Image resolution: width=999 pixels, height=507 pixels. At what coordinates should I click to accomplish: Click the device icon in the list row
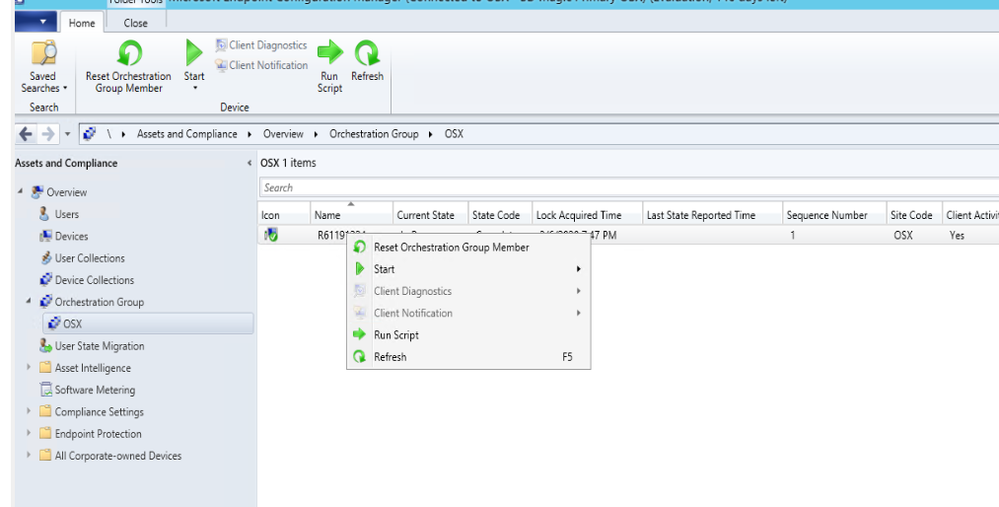click(x=271, y=235)
